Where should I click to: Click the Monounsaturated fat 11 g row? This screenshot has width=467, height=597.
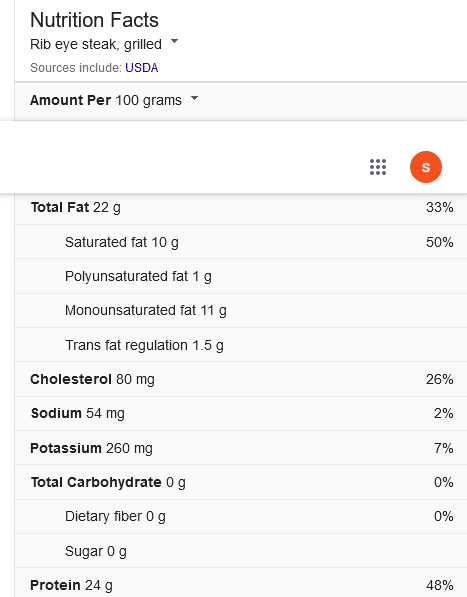click(x=241, y=311)
